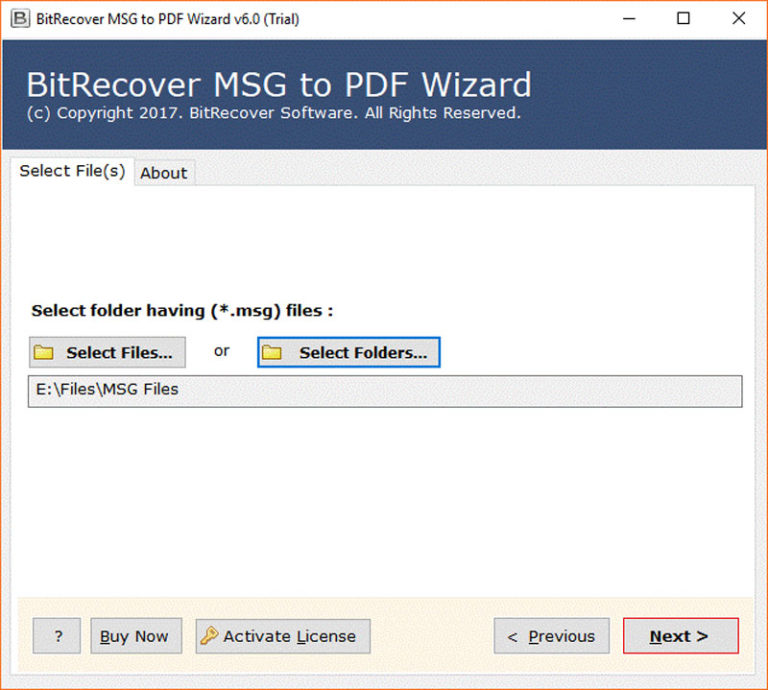Image resolution: width=768 pixels, height=690 pixels.
Task: Click the BitRecover app icon in title bar
Action: (20, 19)
